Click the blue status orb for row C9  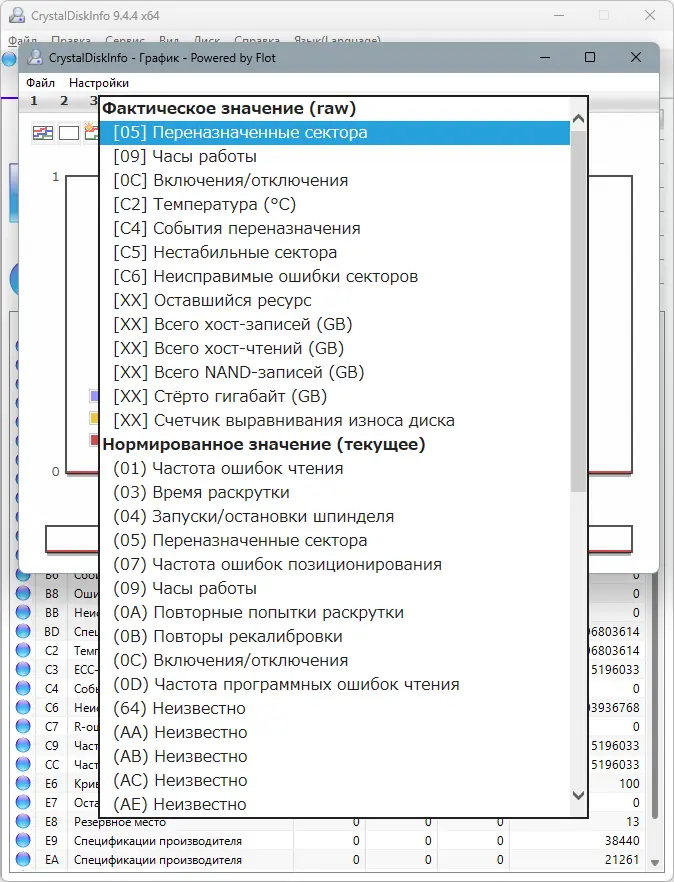tap(23, 745)
